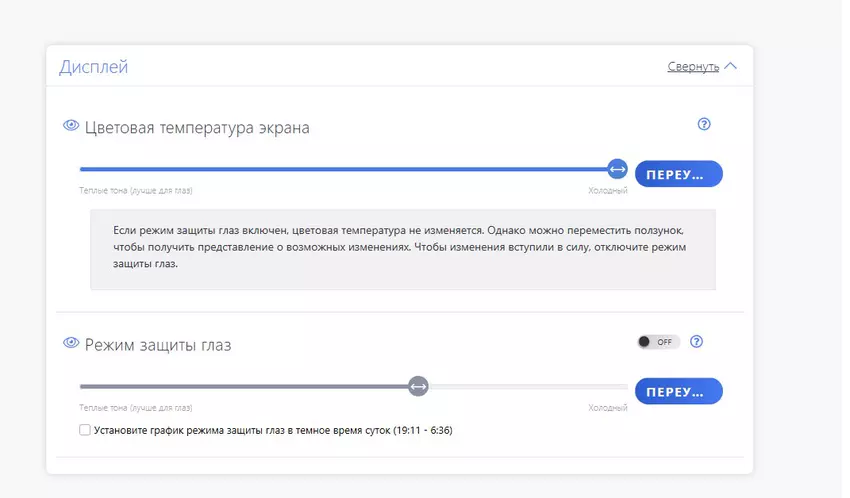This screenshot has height=498, width=850.
Task: Click the color temperature slider handle
Action: pos(617,170)
